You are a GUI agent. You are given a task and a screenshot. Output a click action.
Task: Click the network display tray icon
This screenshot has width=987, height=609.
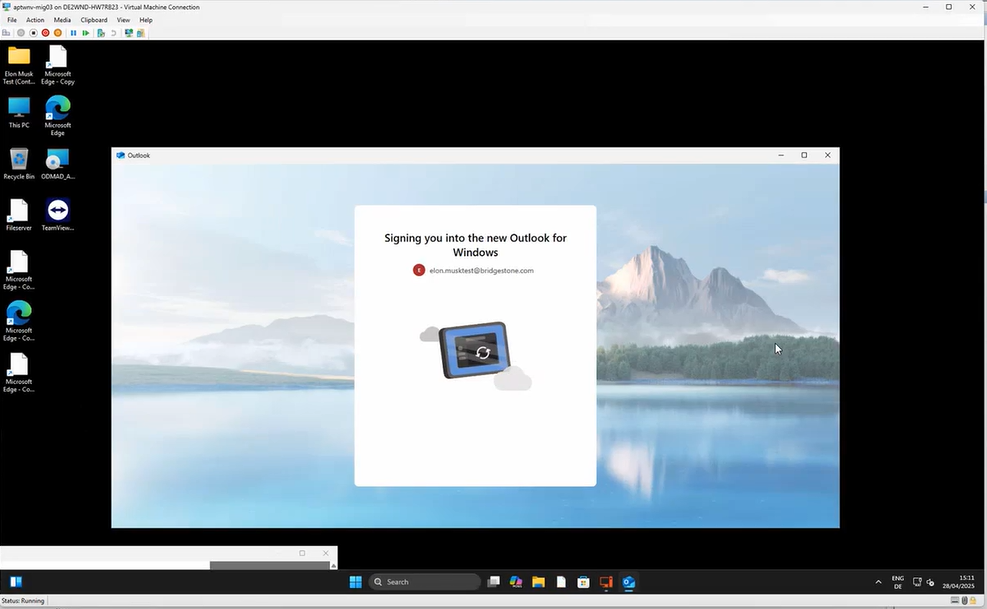click(917, 582)
